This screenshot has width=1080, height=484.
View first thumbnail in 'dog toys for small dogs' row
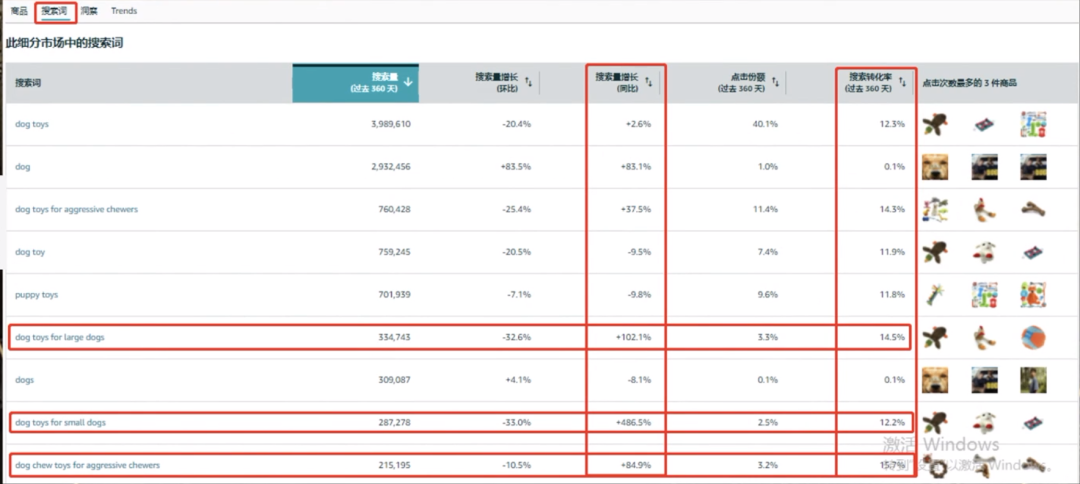(935, 422)
